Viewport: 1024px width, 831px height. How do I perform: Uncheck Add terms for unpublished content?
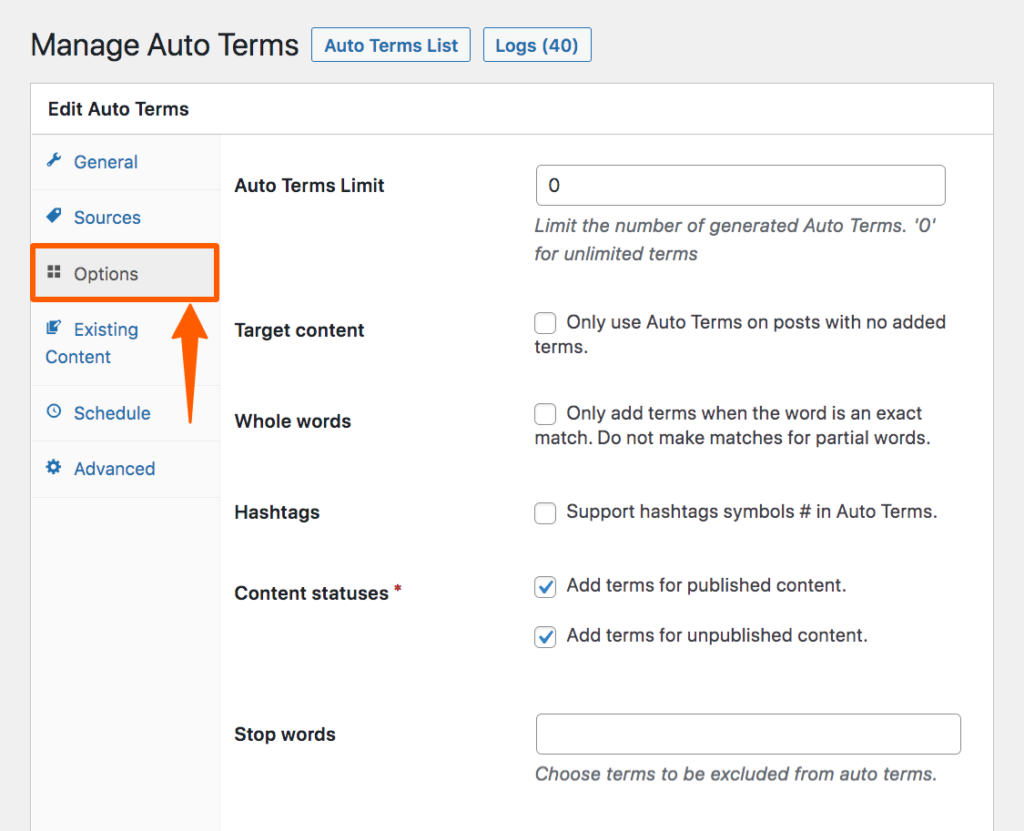(x=545, y=637)
